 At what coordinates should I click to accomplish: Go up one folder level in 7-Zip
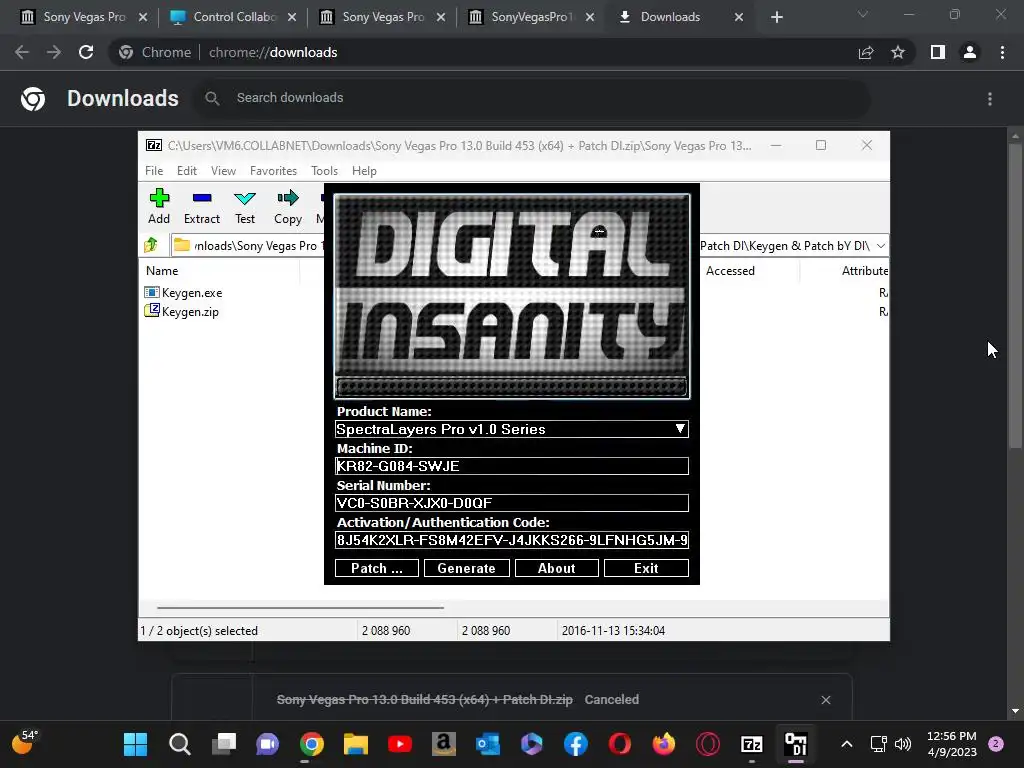tap(152, 246)
